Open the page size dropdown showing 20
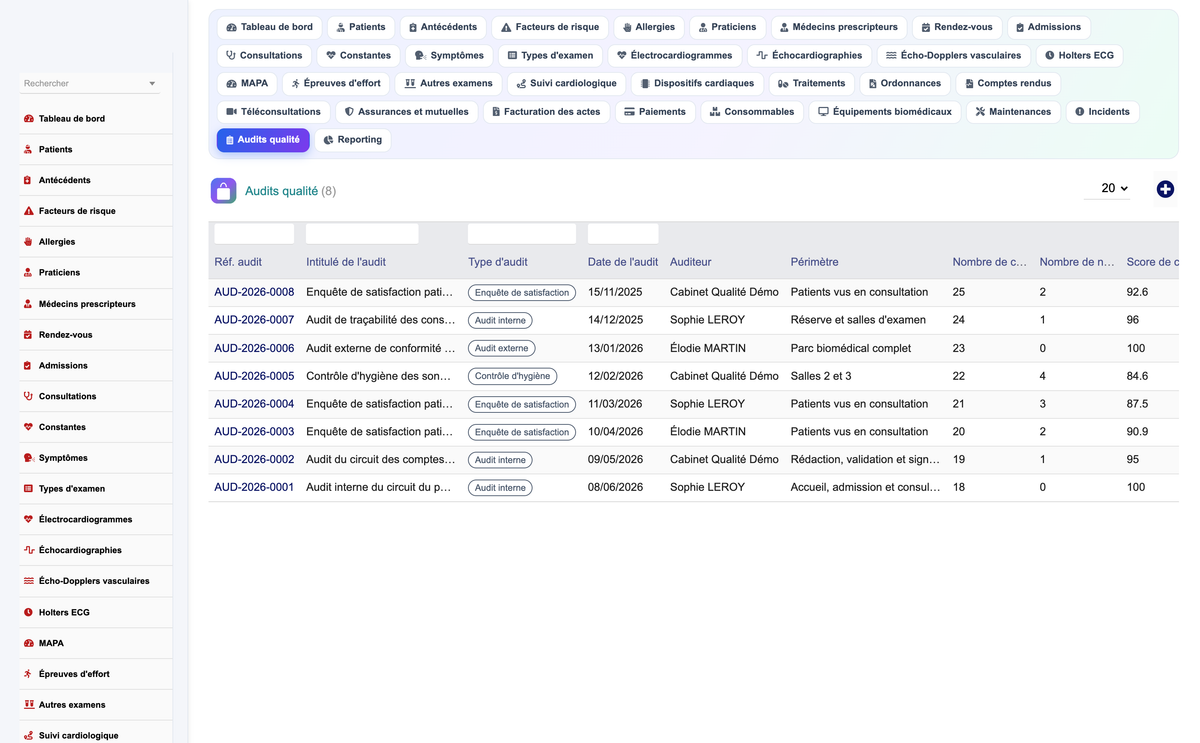Screen dimensions: 1200x743 click(x=1108, y=189)
